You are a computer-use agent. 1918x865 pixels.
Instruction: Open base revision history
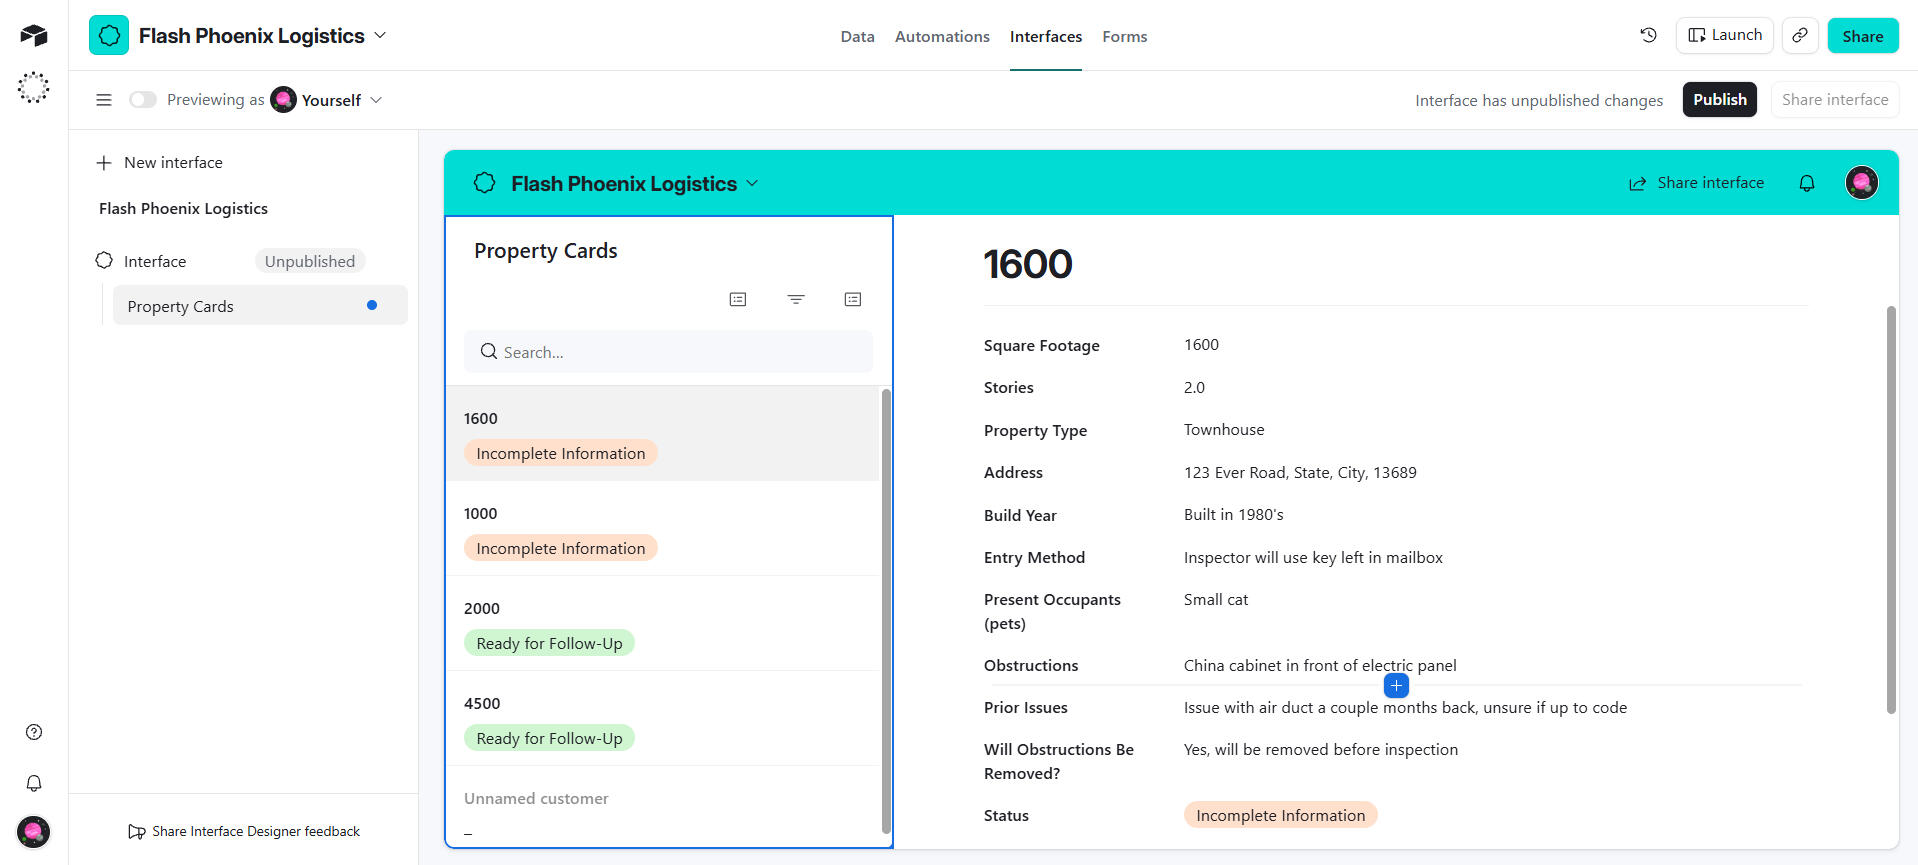pos(1648,36)
